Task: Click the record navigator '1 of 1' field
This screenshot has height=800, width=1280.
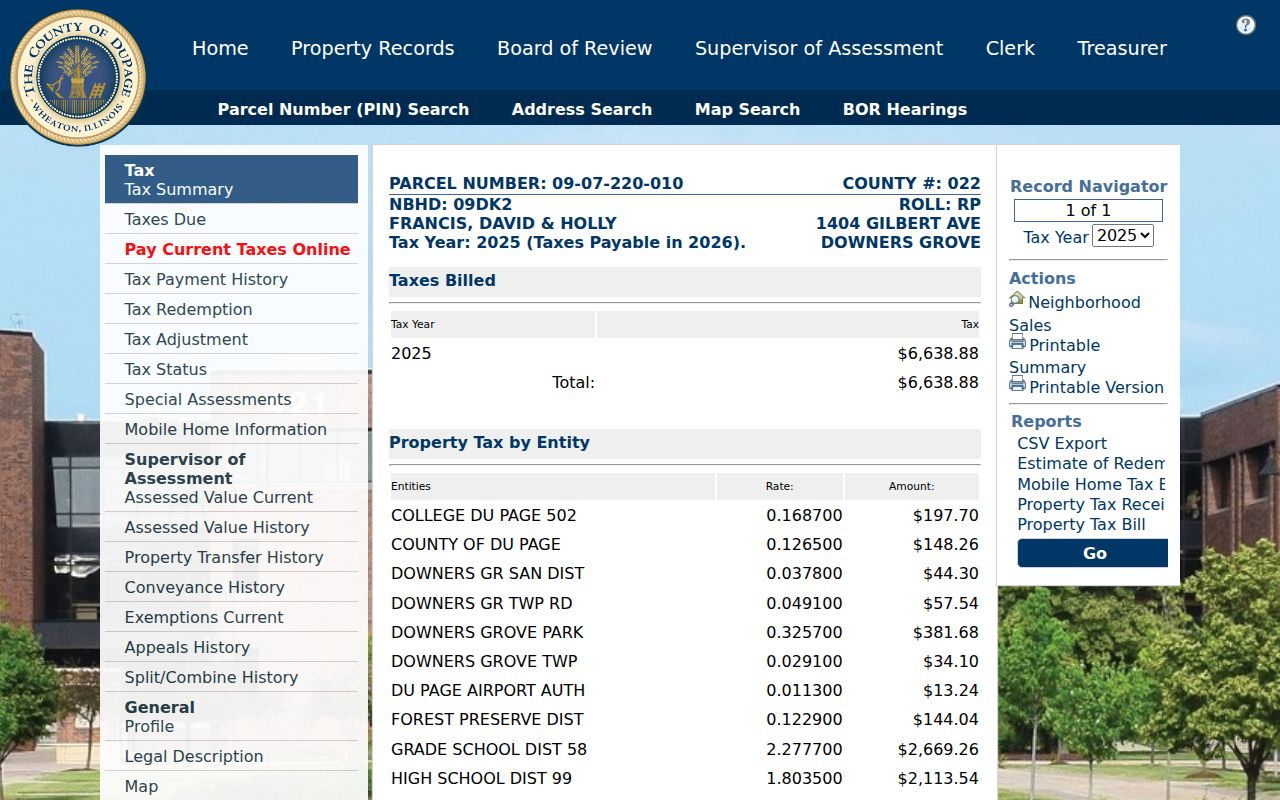Action: click(x=1088, y=210)
